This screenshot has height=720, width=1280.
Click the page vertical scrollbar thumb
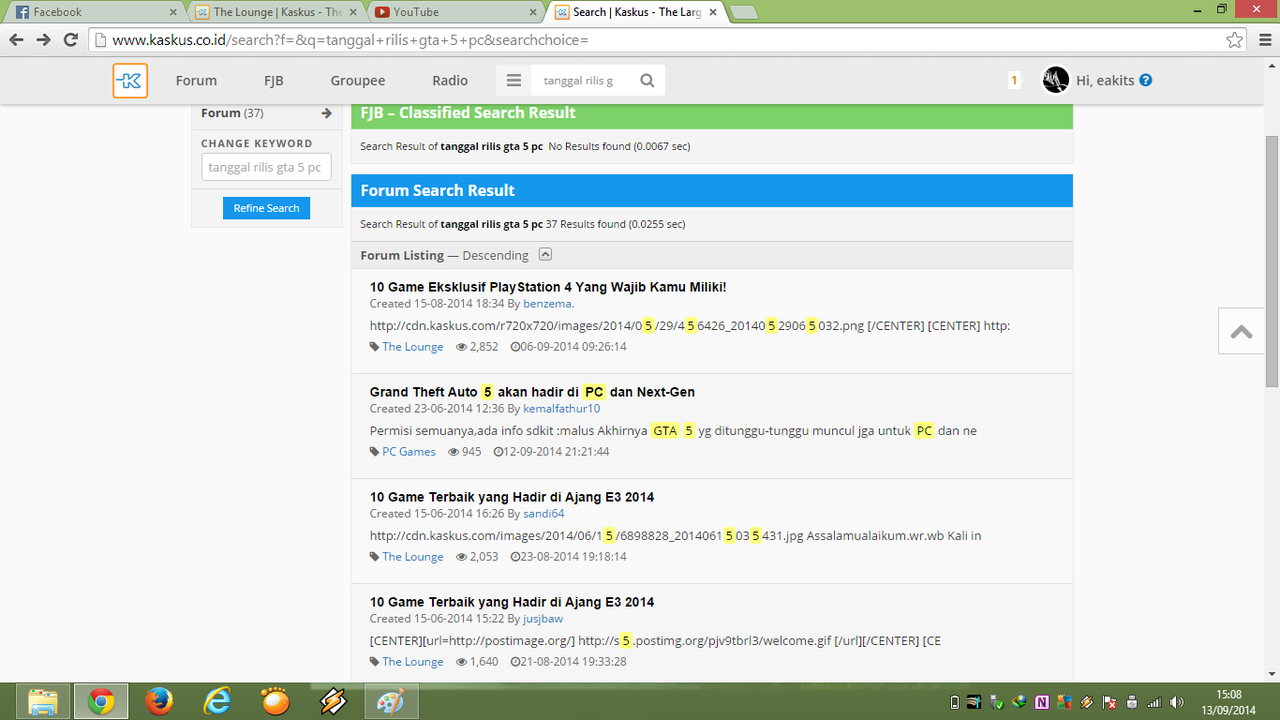pyautogui.click(x=1272, y=260)
